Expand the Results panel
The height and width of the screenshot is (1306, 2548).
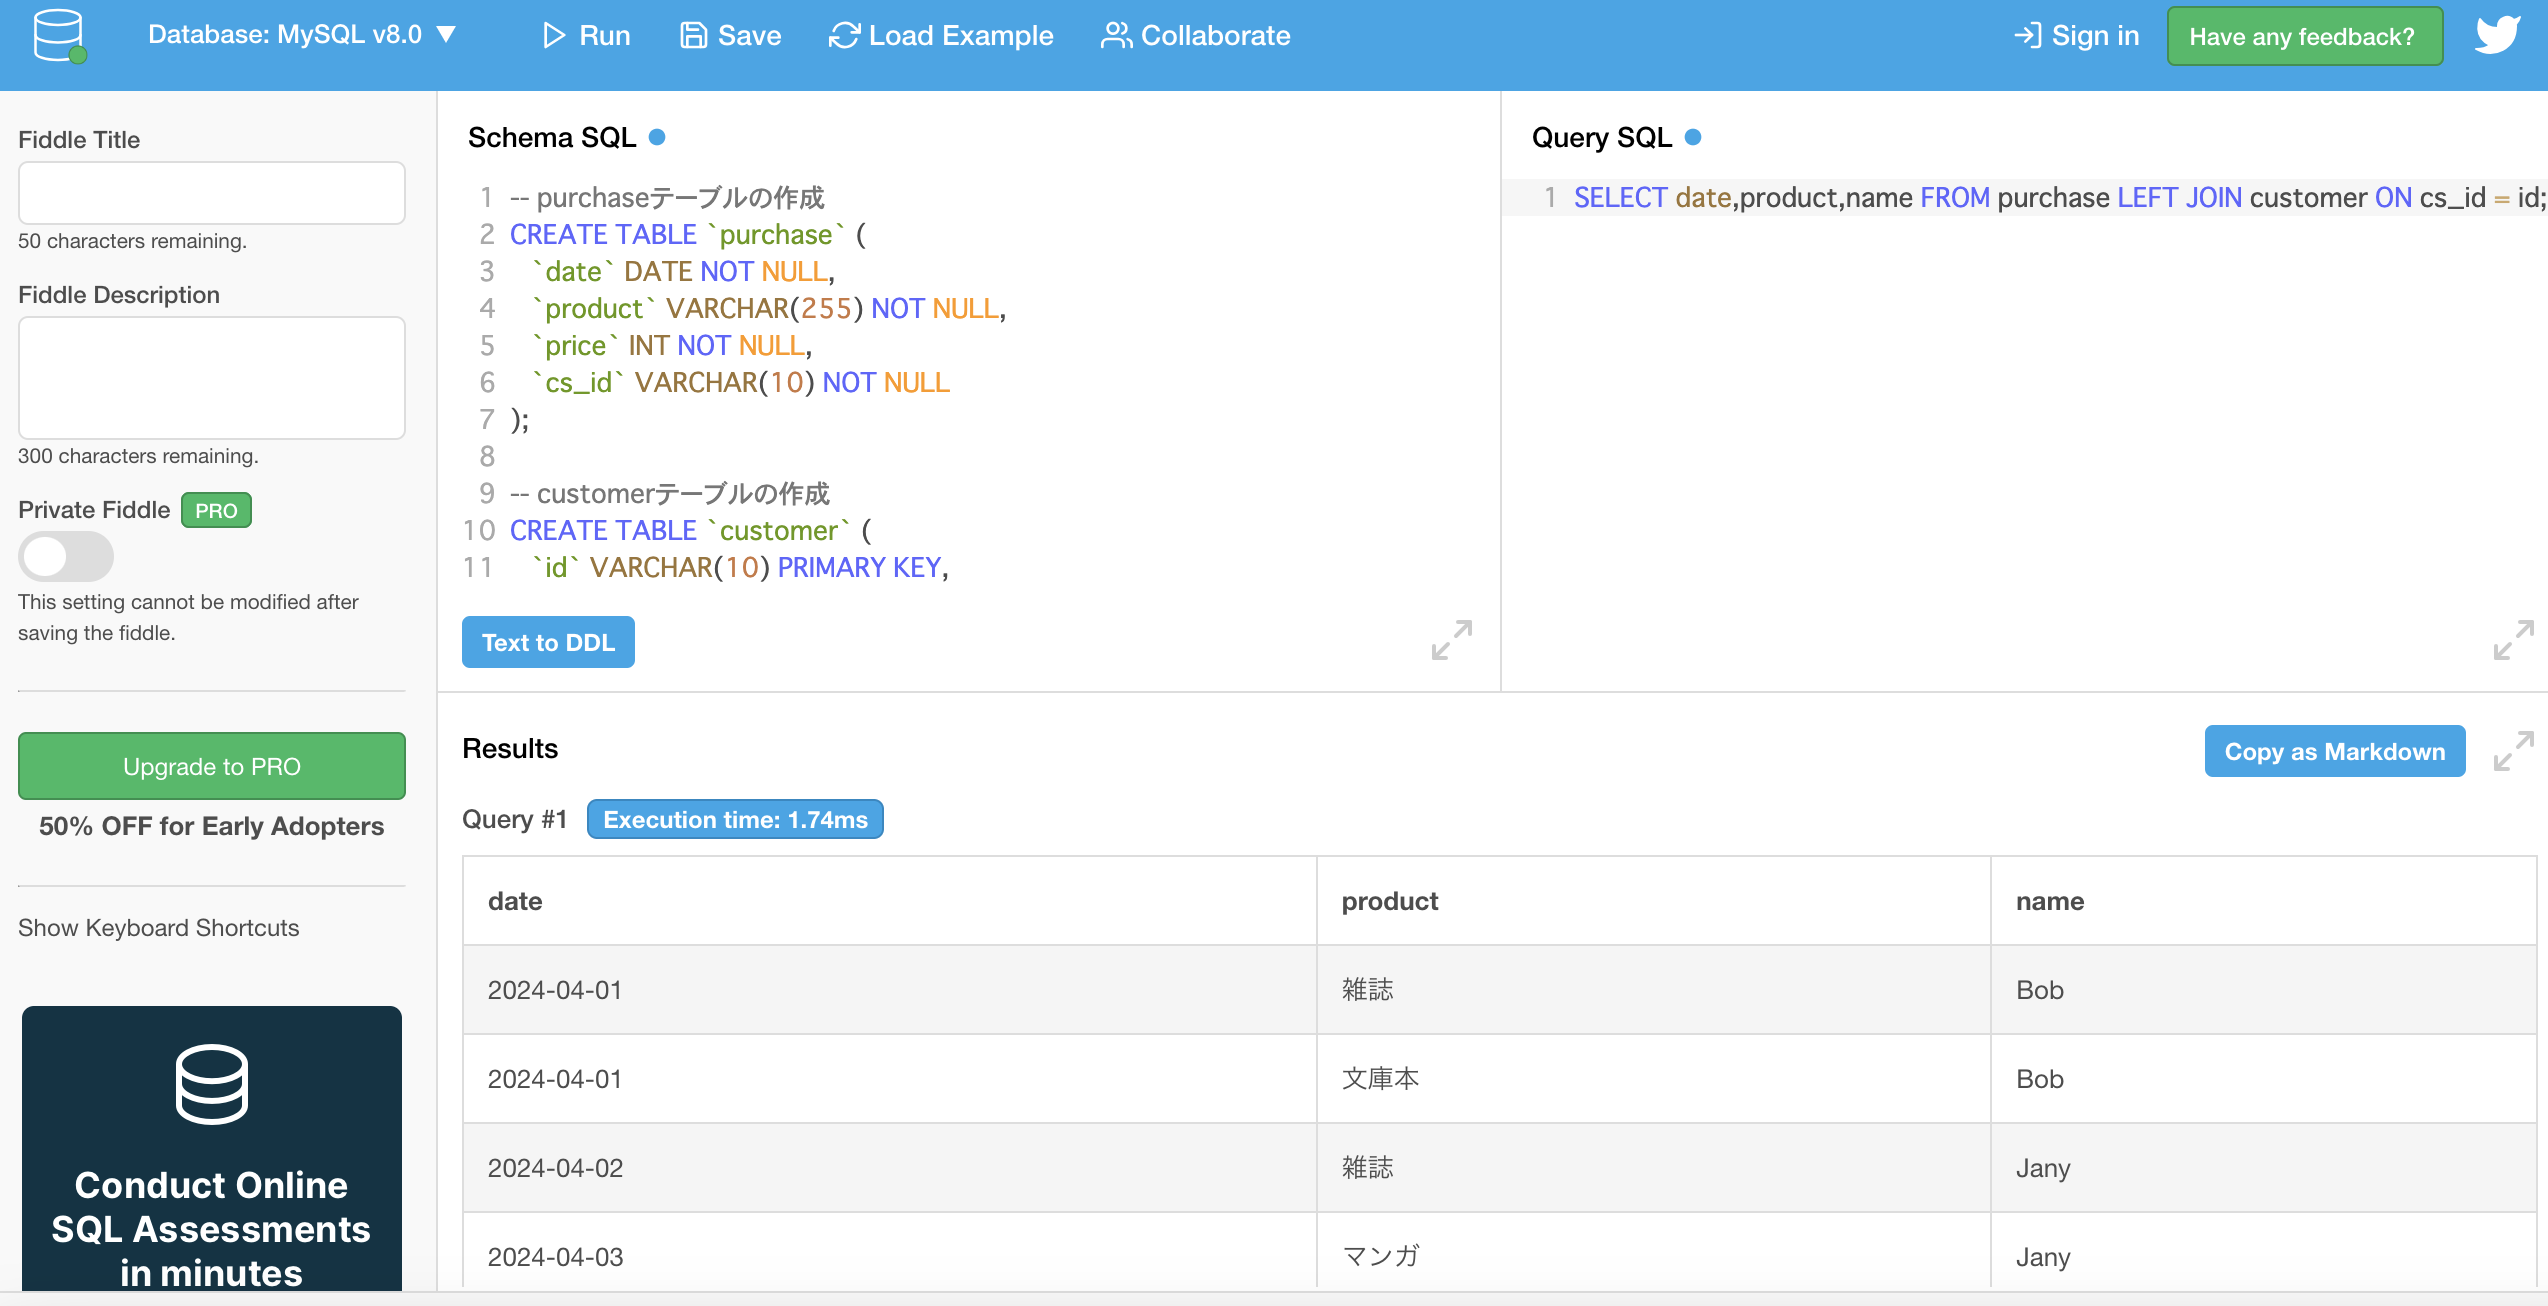2513,751
